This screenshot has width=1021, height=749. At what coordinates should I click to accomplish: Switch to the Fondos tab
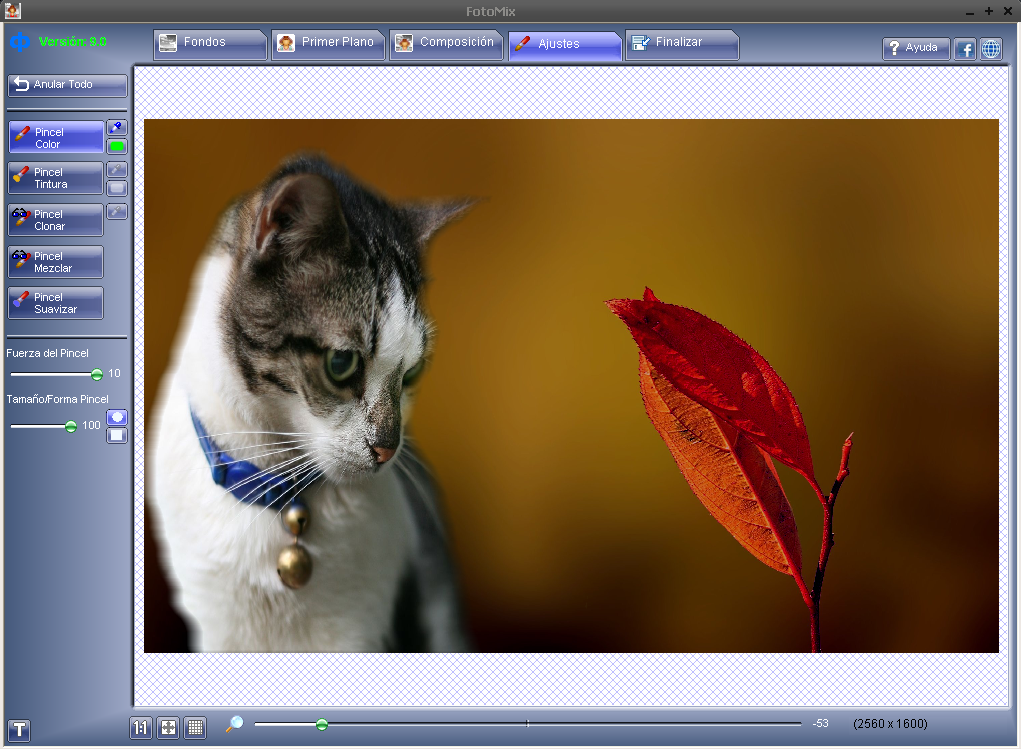[209, 44]
